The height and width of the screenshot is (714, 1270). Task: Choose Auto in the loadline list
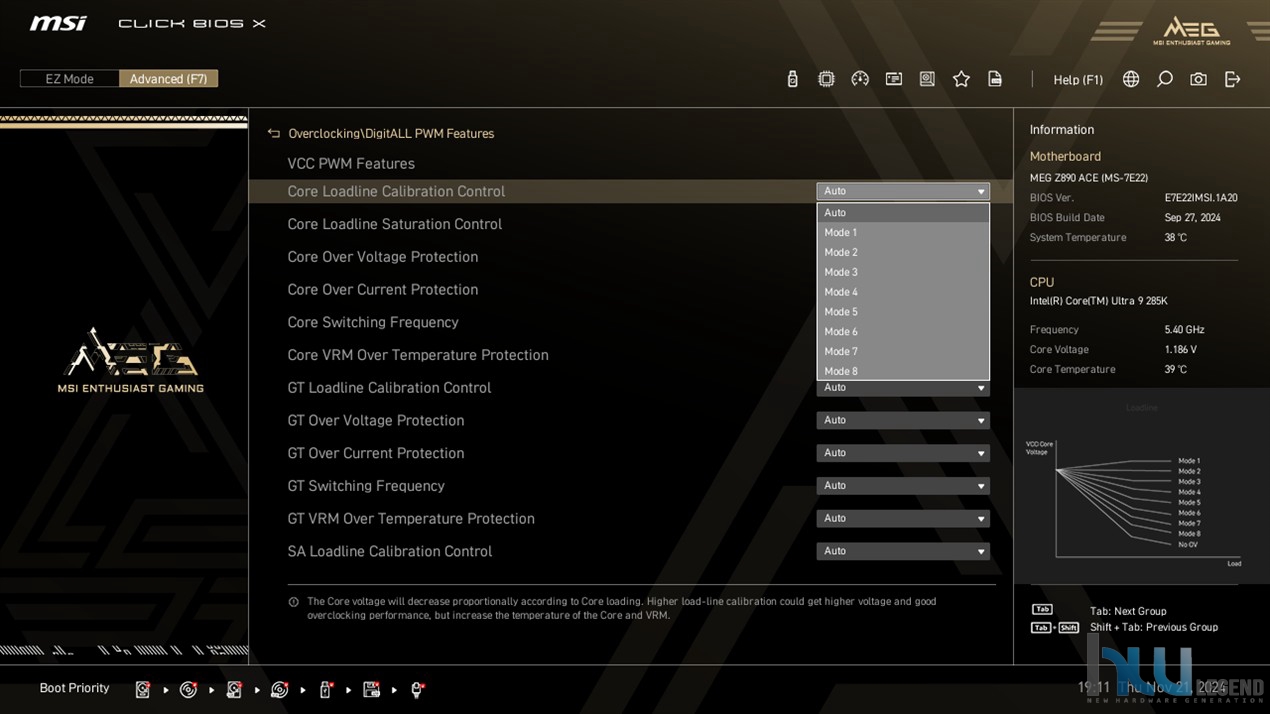pyautogui.click(x=903, y=213)
